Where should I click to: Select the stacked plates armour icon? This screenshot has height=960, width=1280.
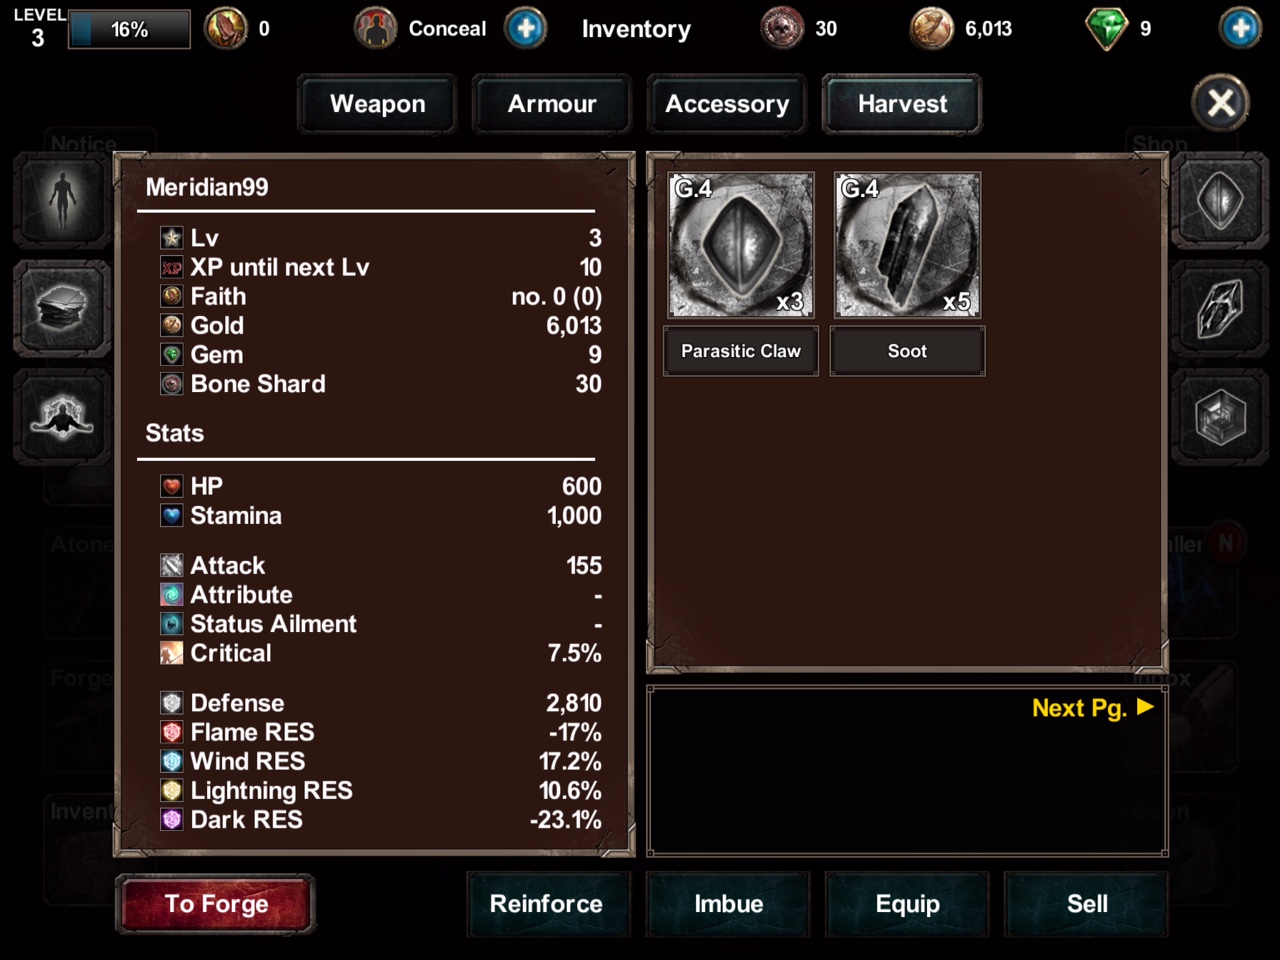tap(62, 309)
